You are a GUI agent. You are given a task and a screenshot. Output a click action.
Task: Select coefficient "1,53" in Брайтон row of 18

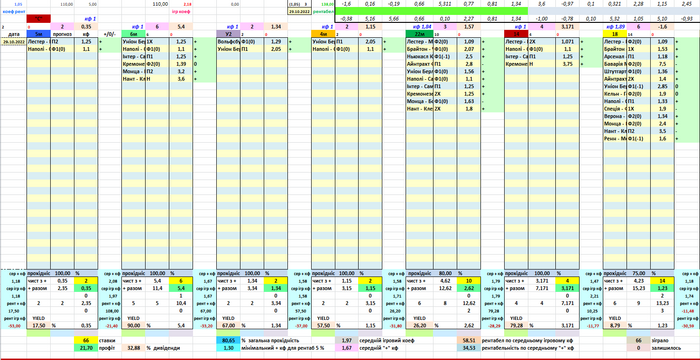(x=662, y=49)
